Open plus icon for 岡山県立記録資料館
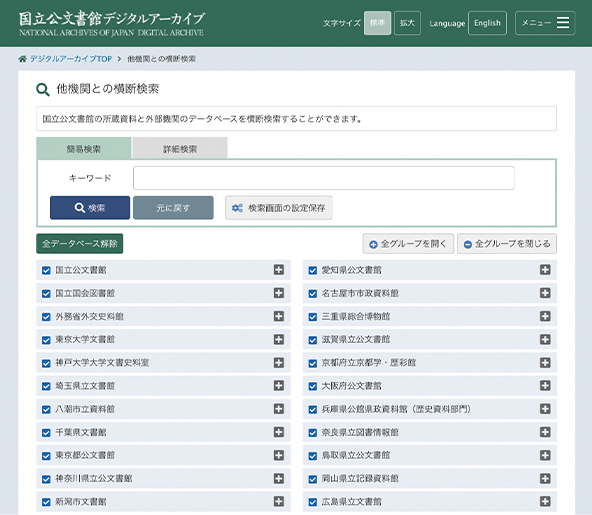This screenshot has width=592, height=515. 545,478
